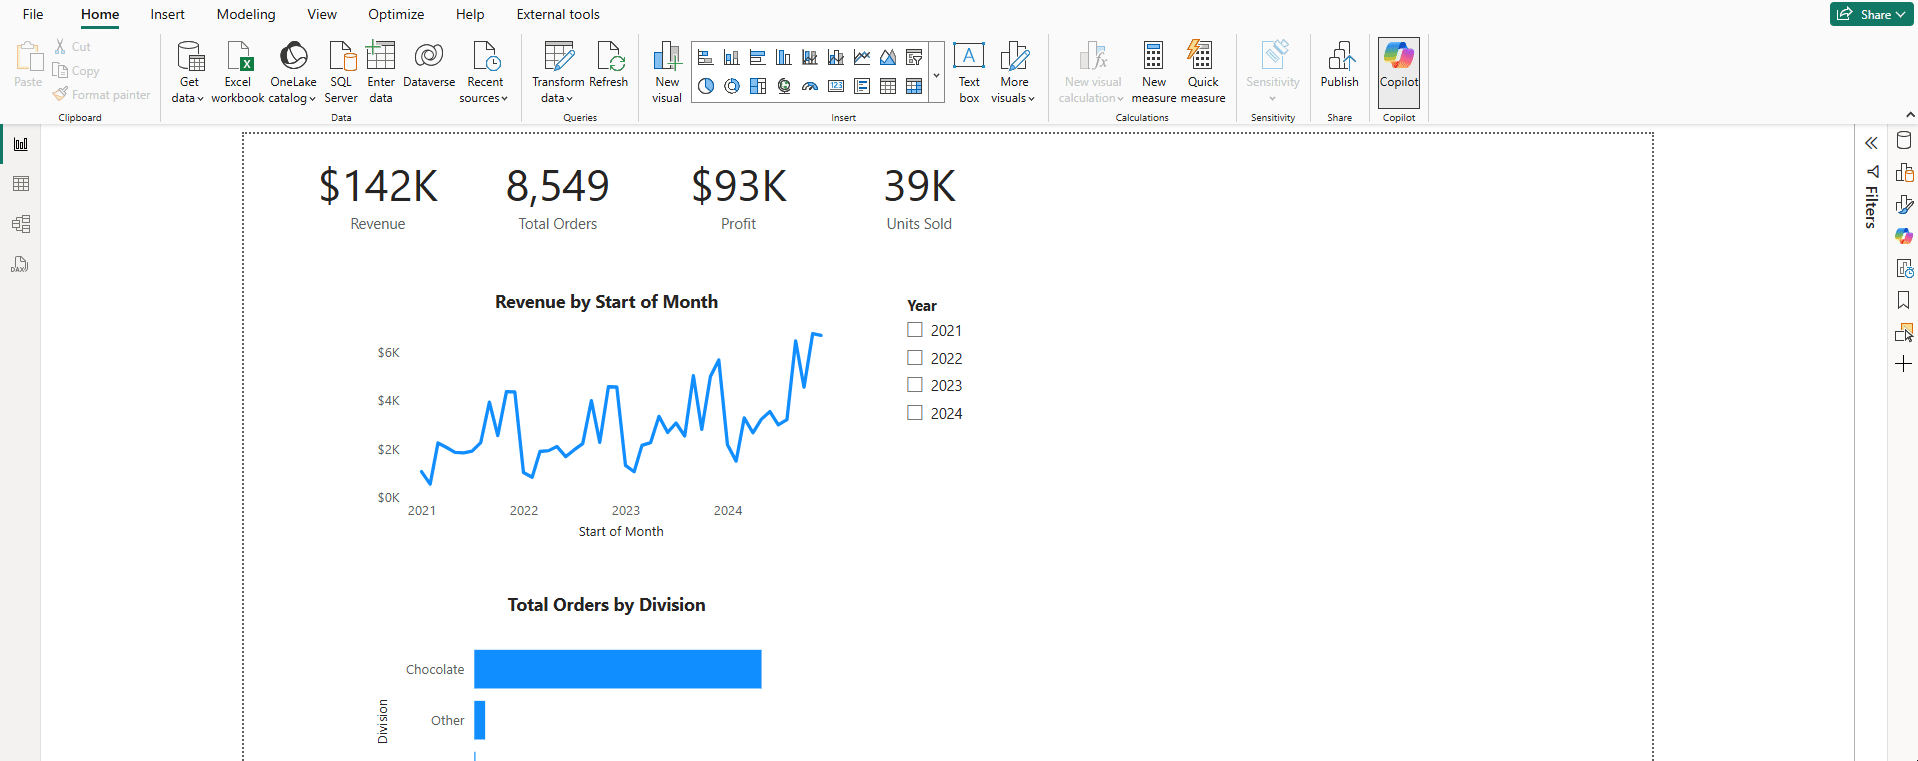Screen dimensions: 1918x761
Task: Open Model view in left sidebar
Action: tap(20, 224)
